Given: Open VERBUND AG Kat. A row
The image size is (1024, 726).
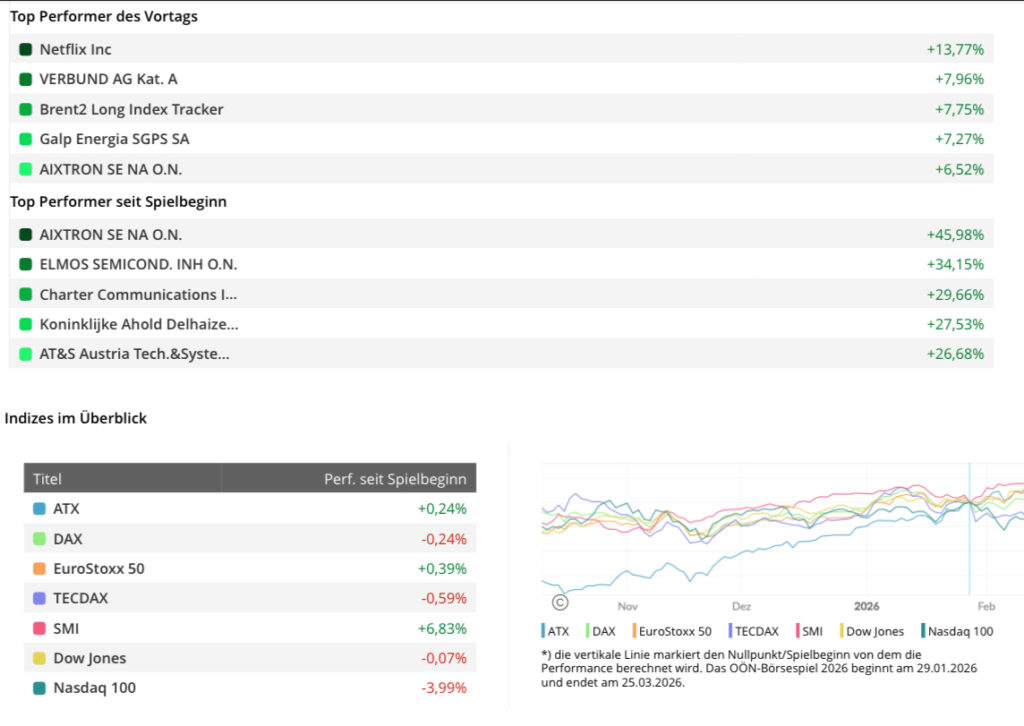Looking at the screenshot, I should click(x=108, y=79).
